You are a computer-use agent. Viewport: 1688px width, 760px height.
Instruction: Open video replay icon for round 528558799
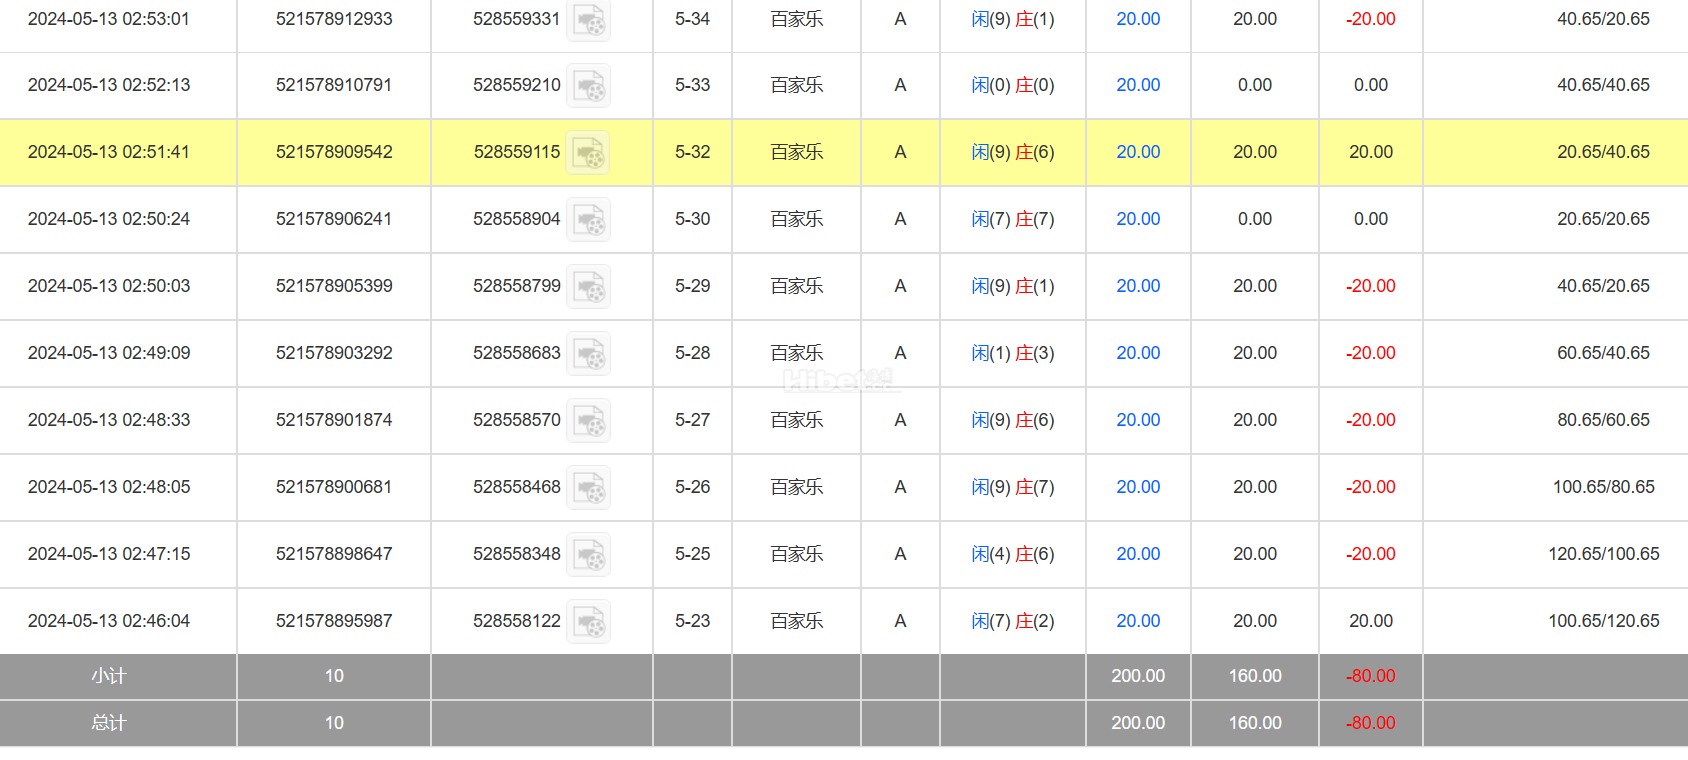(589, 287)
